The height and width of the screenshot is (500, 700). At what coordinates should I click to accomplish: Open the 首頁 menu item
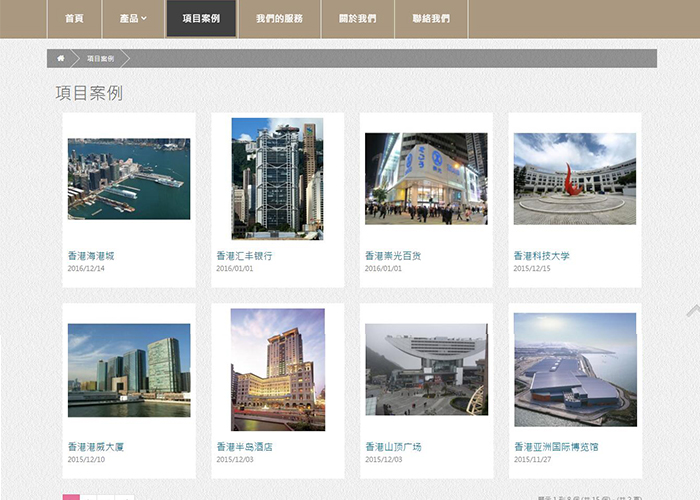[x=74, y=19]
